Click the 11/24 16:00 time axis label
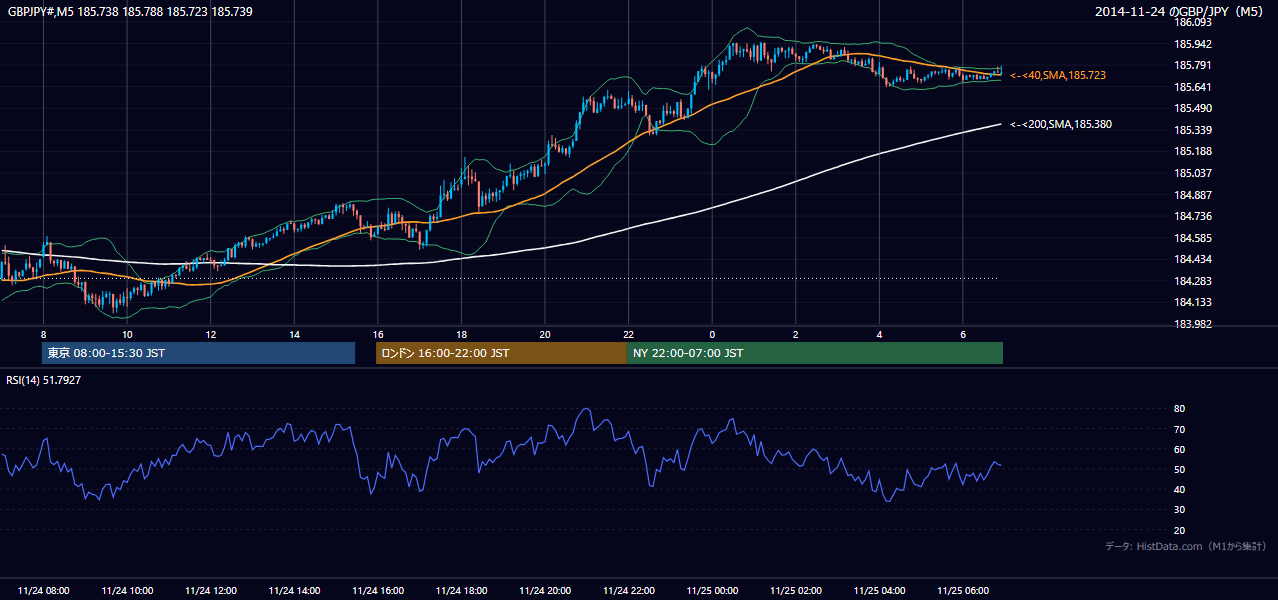The image size is (1278, 600). (x=378, y=591)
